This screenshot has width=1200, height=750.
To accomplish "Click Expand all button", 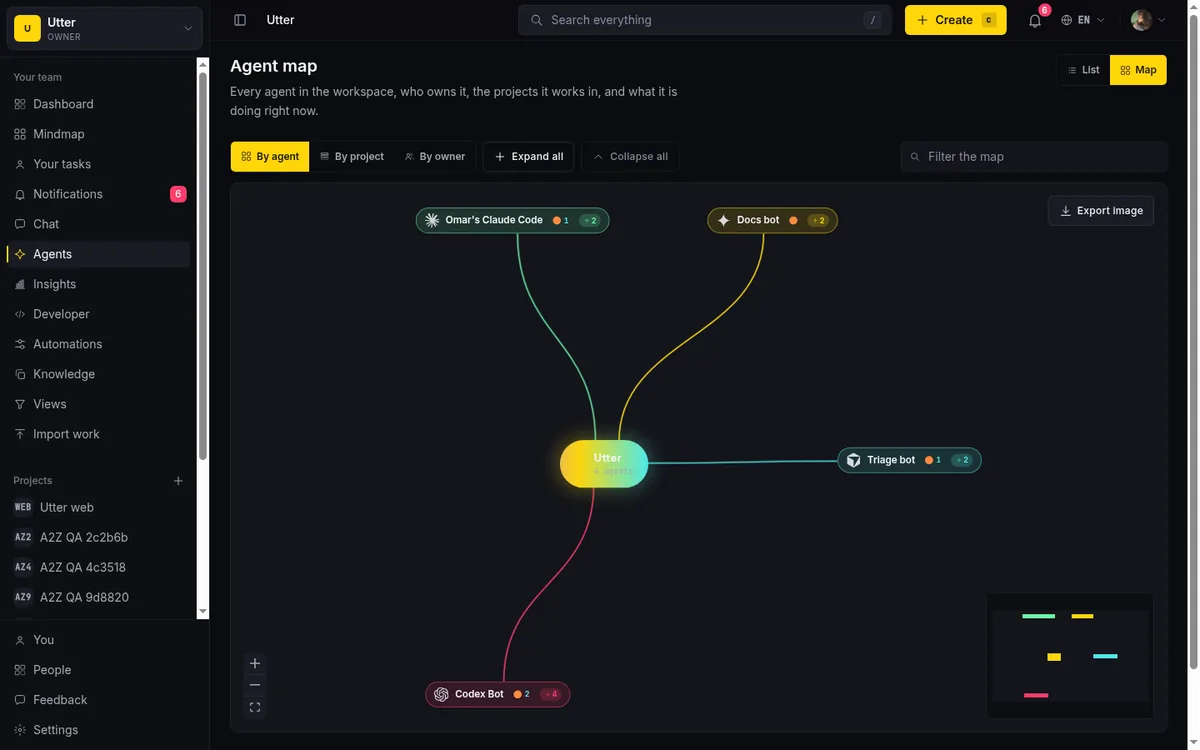I will click(528, 156).
